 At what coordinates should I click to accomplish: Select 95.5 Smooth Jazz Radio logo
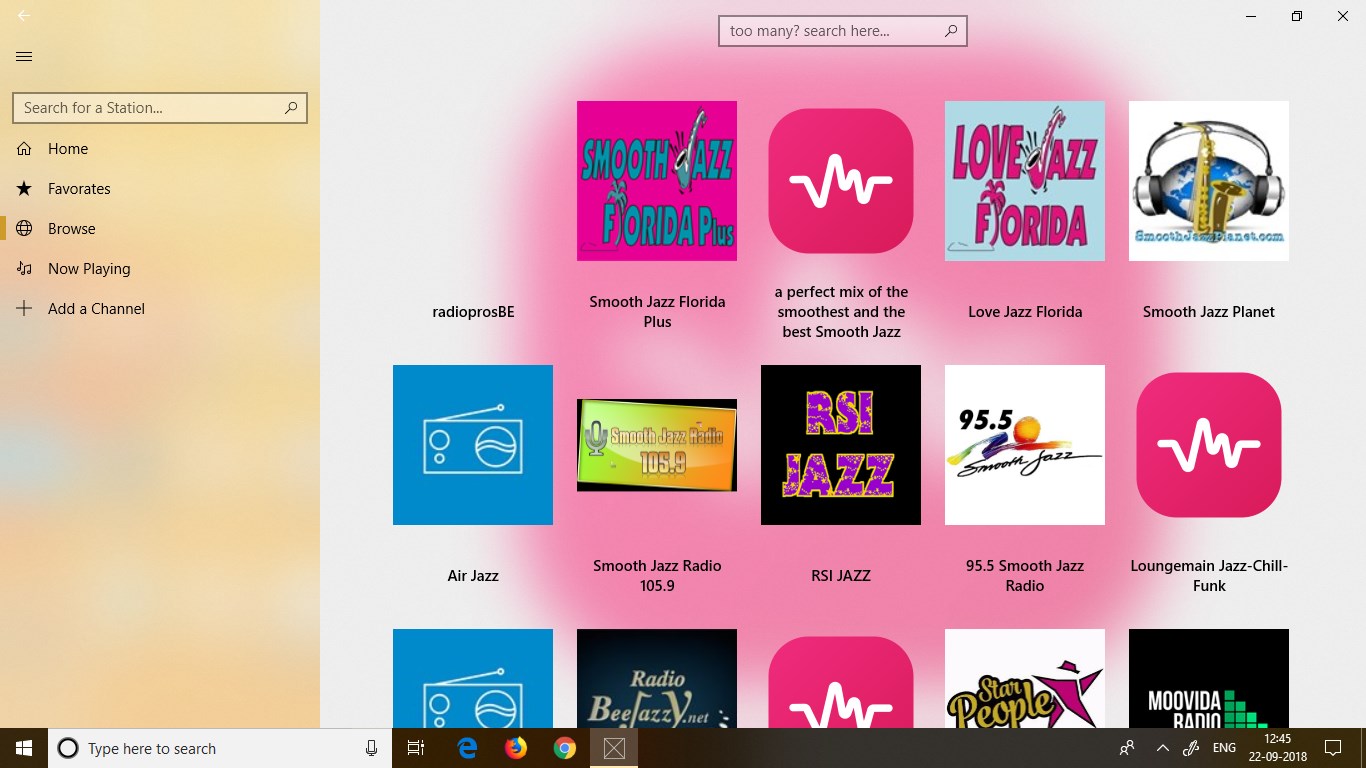point(1025,445)
